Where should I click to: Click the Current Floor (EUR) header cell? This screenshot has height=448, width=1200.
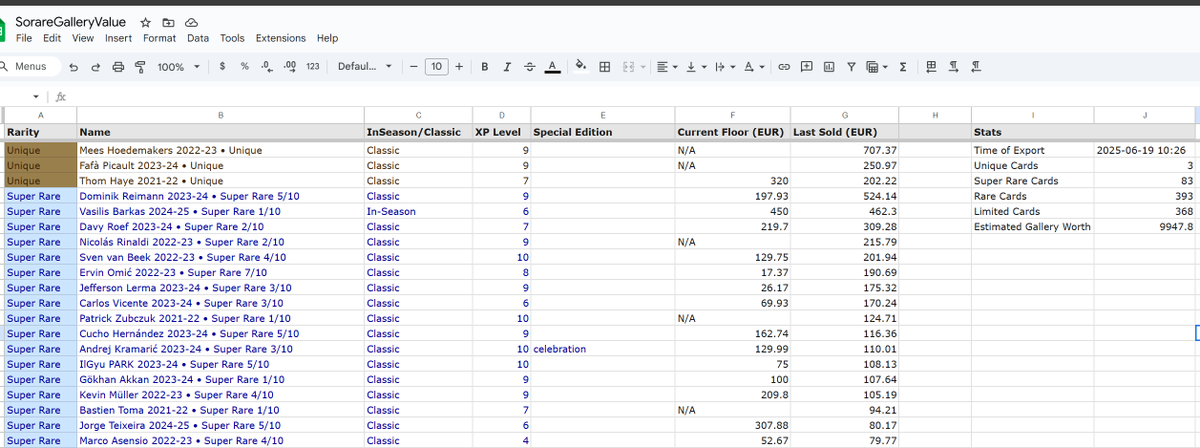[733, 132]
